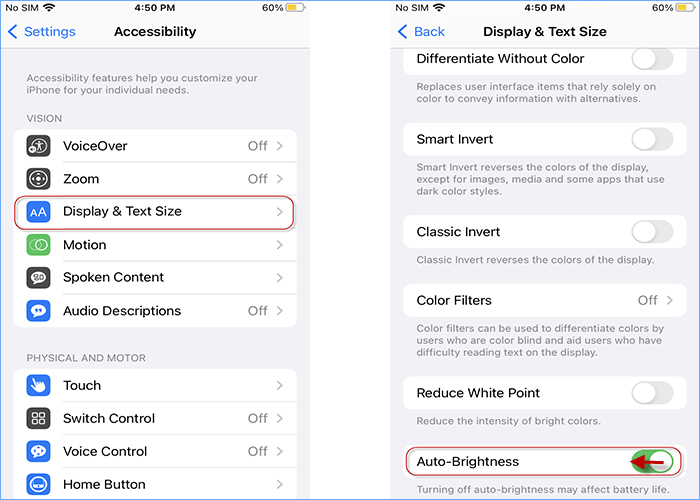The width and height of the screenshot is (700, 500).
Task: Open the Zoom Off chevron
Action: 279,179
